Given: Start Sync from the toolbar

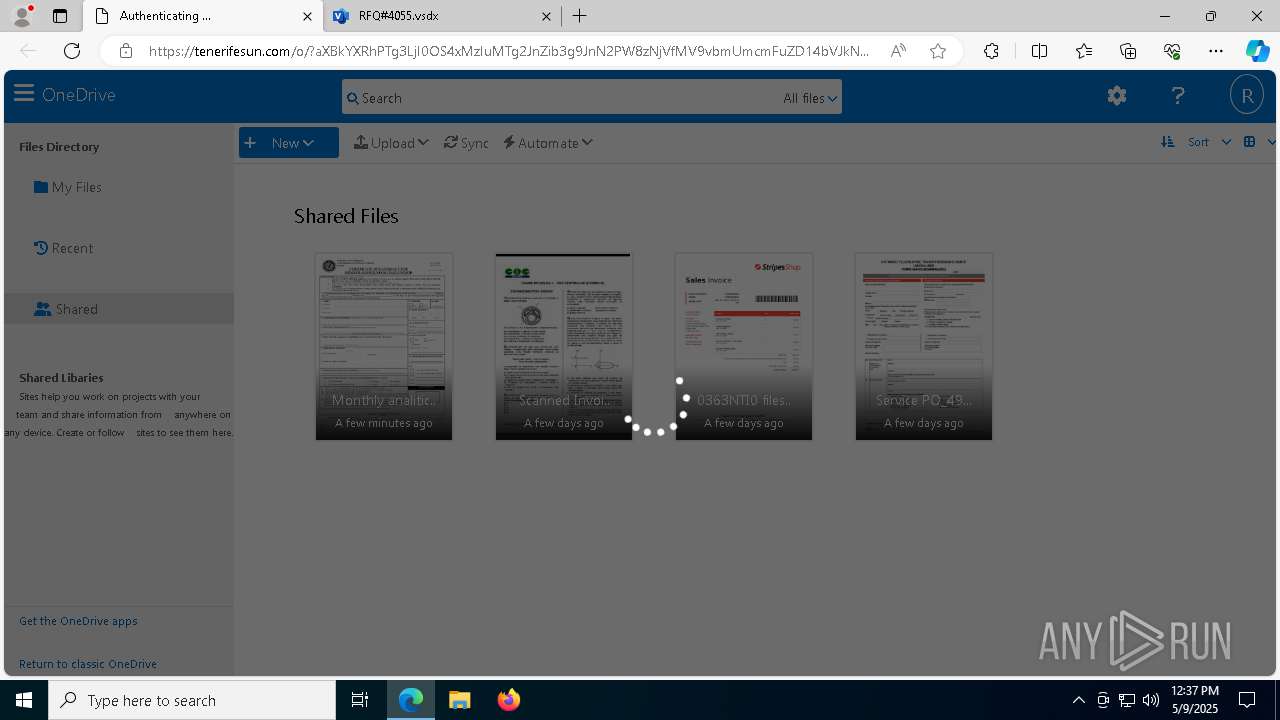Looking at the screenshot, I should click(x=466, y=143).
